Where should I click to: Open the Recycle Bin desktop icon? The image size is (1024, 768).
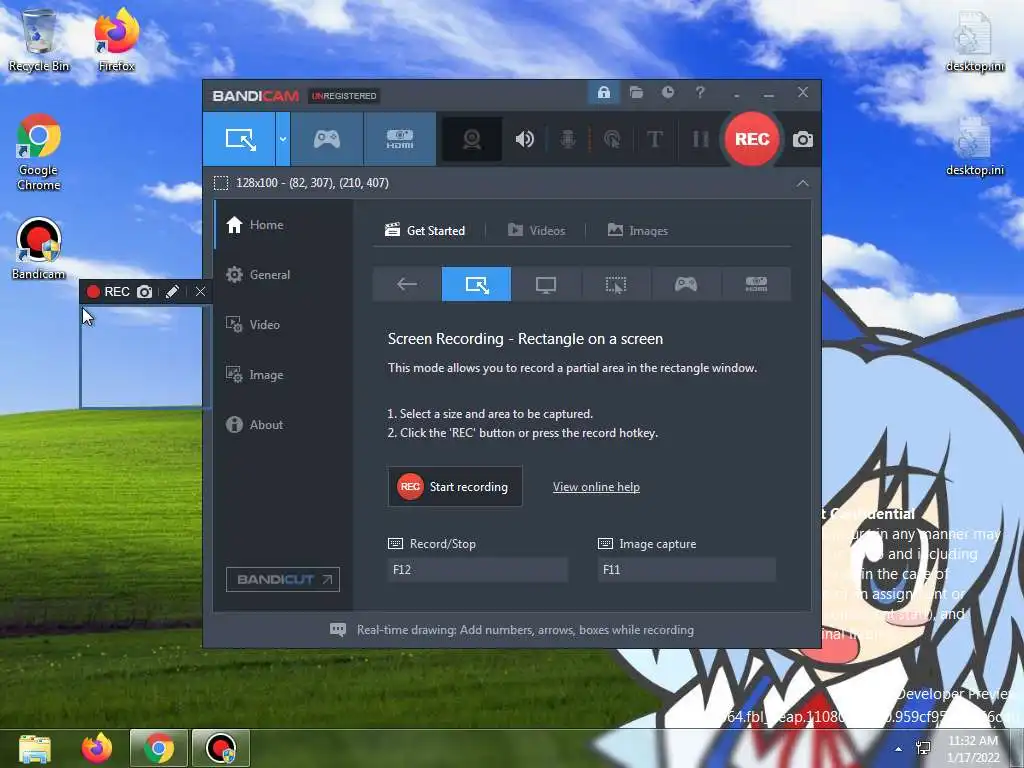(39, 40)
